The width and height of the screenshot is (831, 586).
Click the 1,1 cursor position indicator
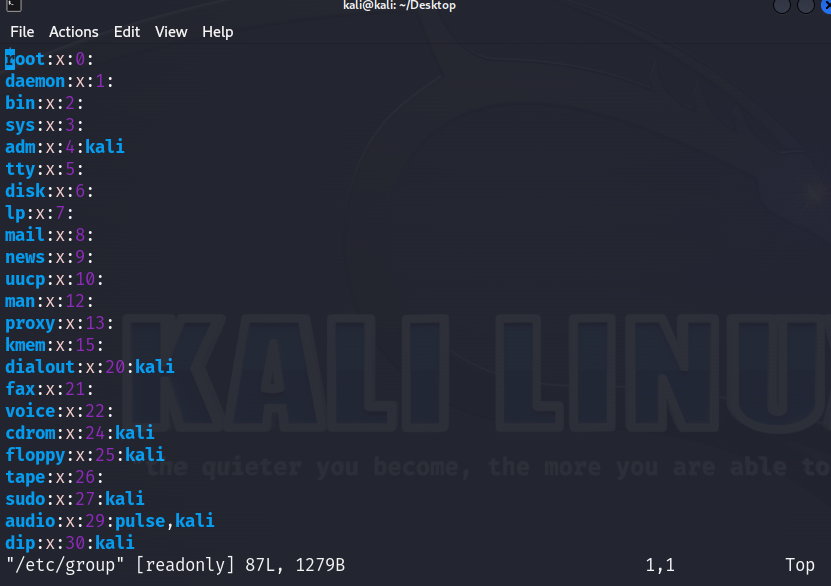coord(660,565)
